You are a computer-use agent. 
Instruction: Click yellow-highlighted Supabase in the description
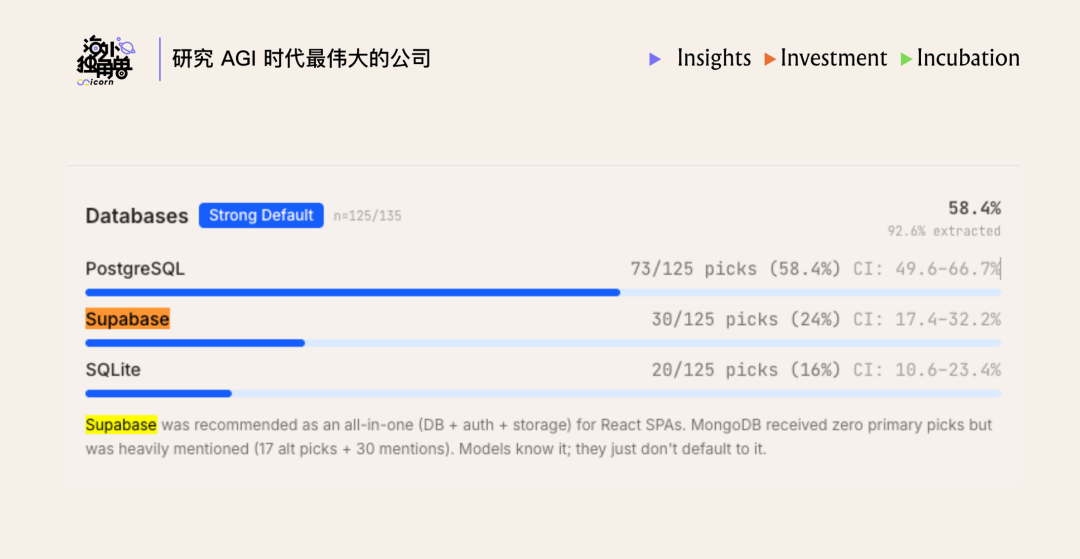pyautogui.click(x=121, y=425)
